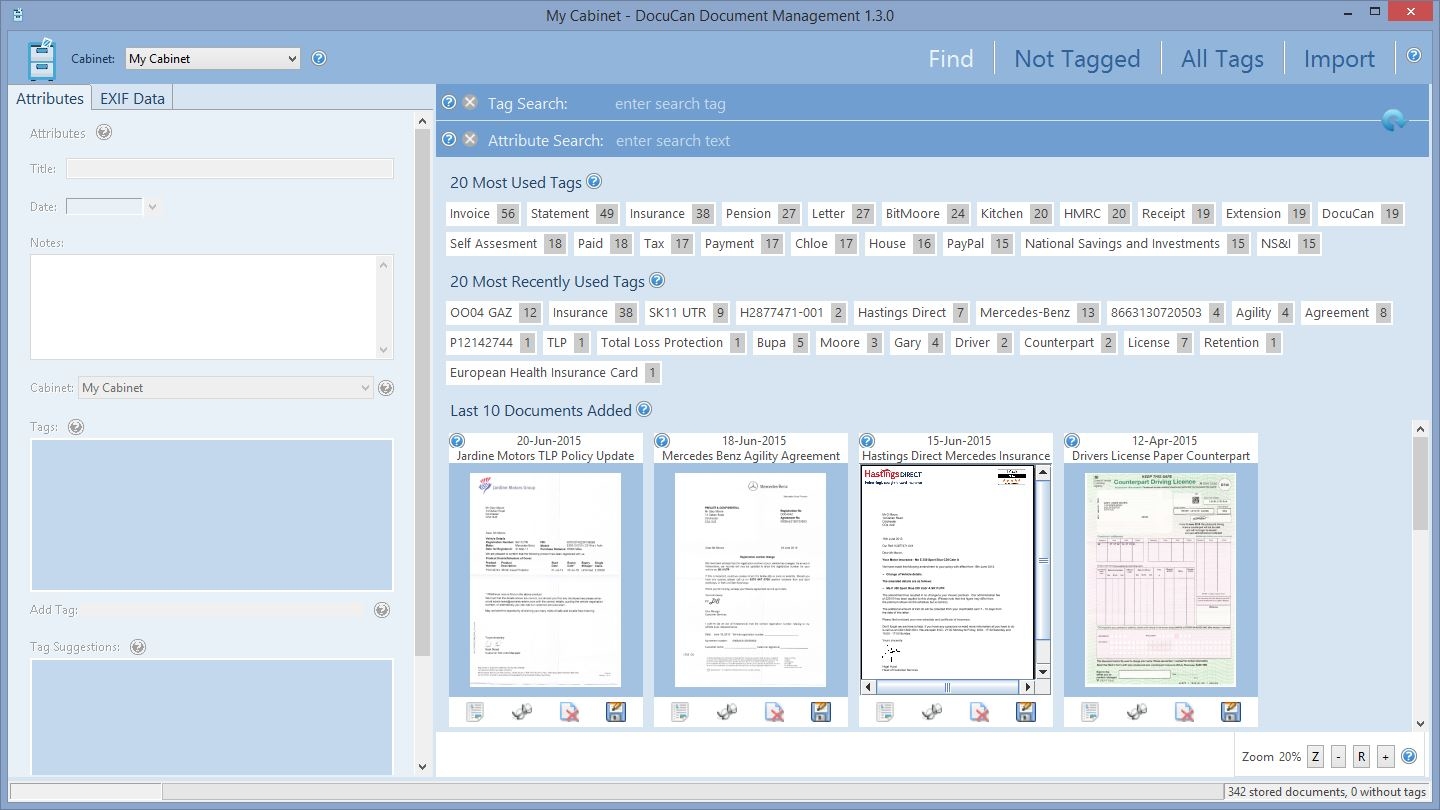This screenshot has width=1440, height=810.
Task: Click the Total Loss Protection tag
Action: click(x=671, y=342)
